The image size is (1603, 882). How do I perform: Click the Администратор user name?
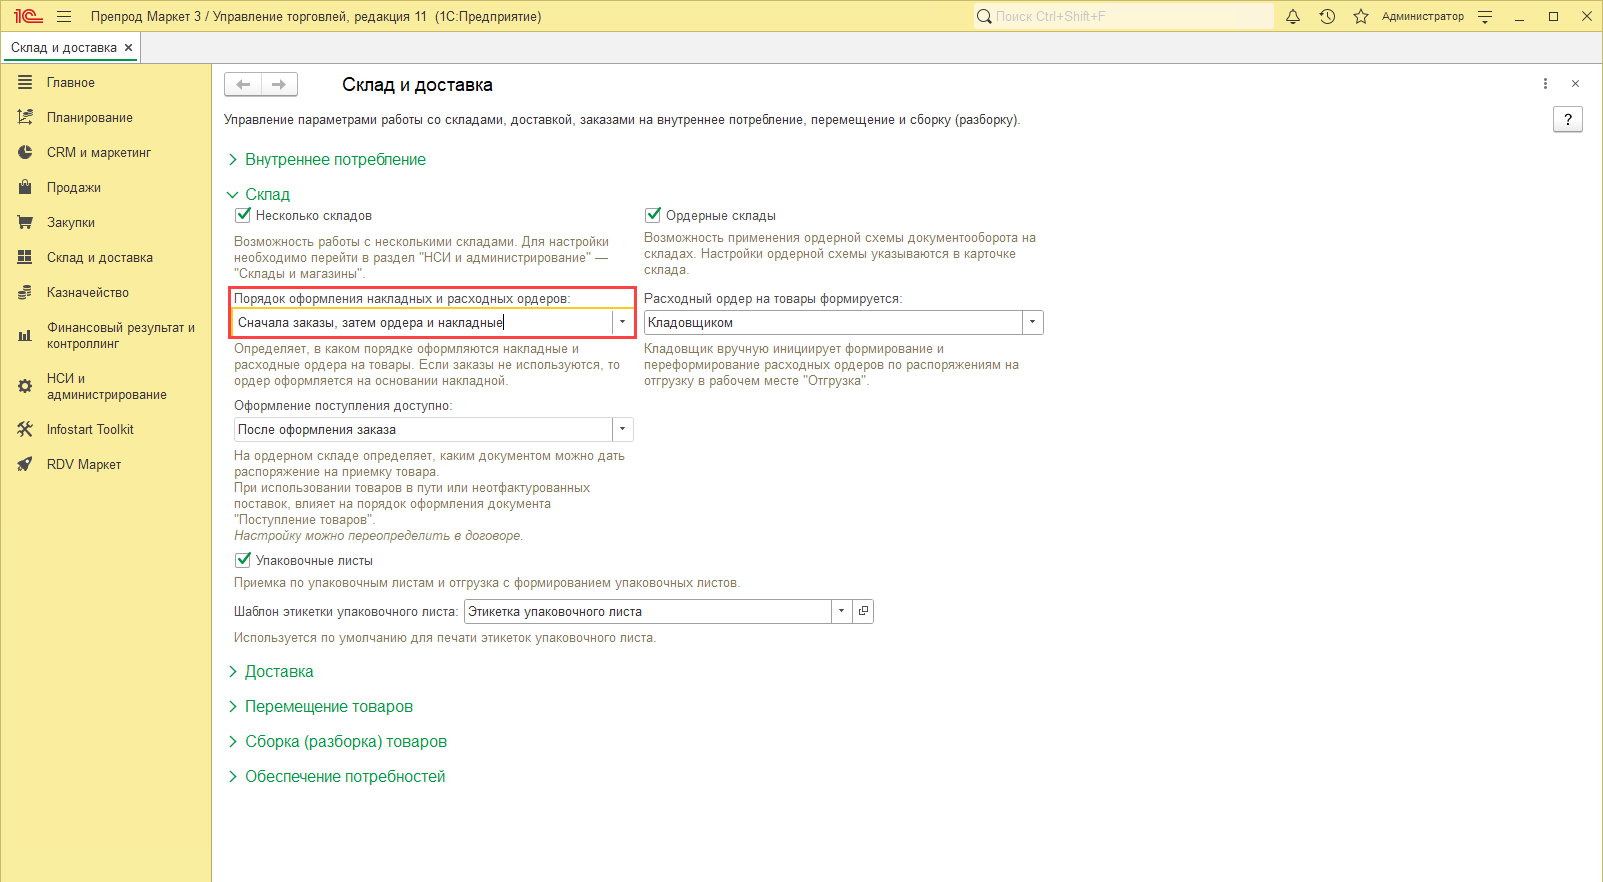pos(1422,16)
